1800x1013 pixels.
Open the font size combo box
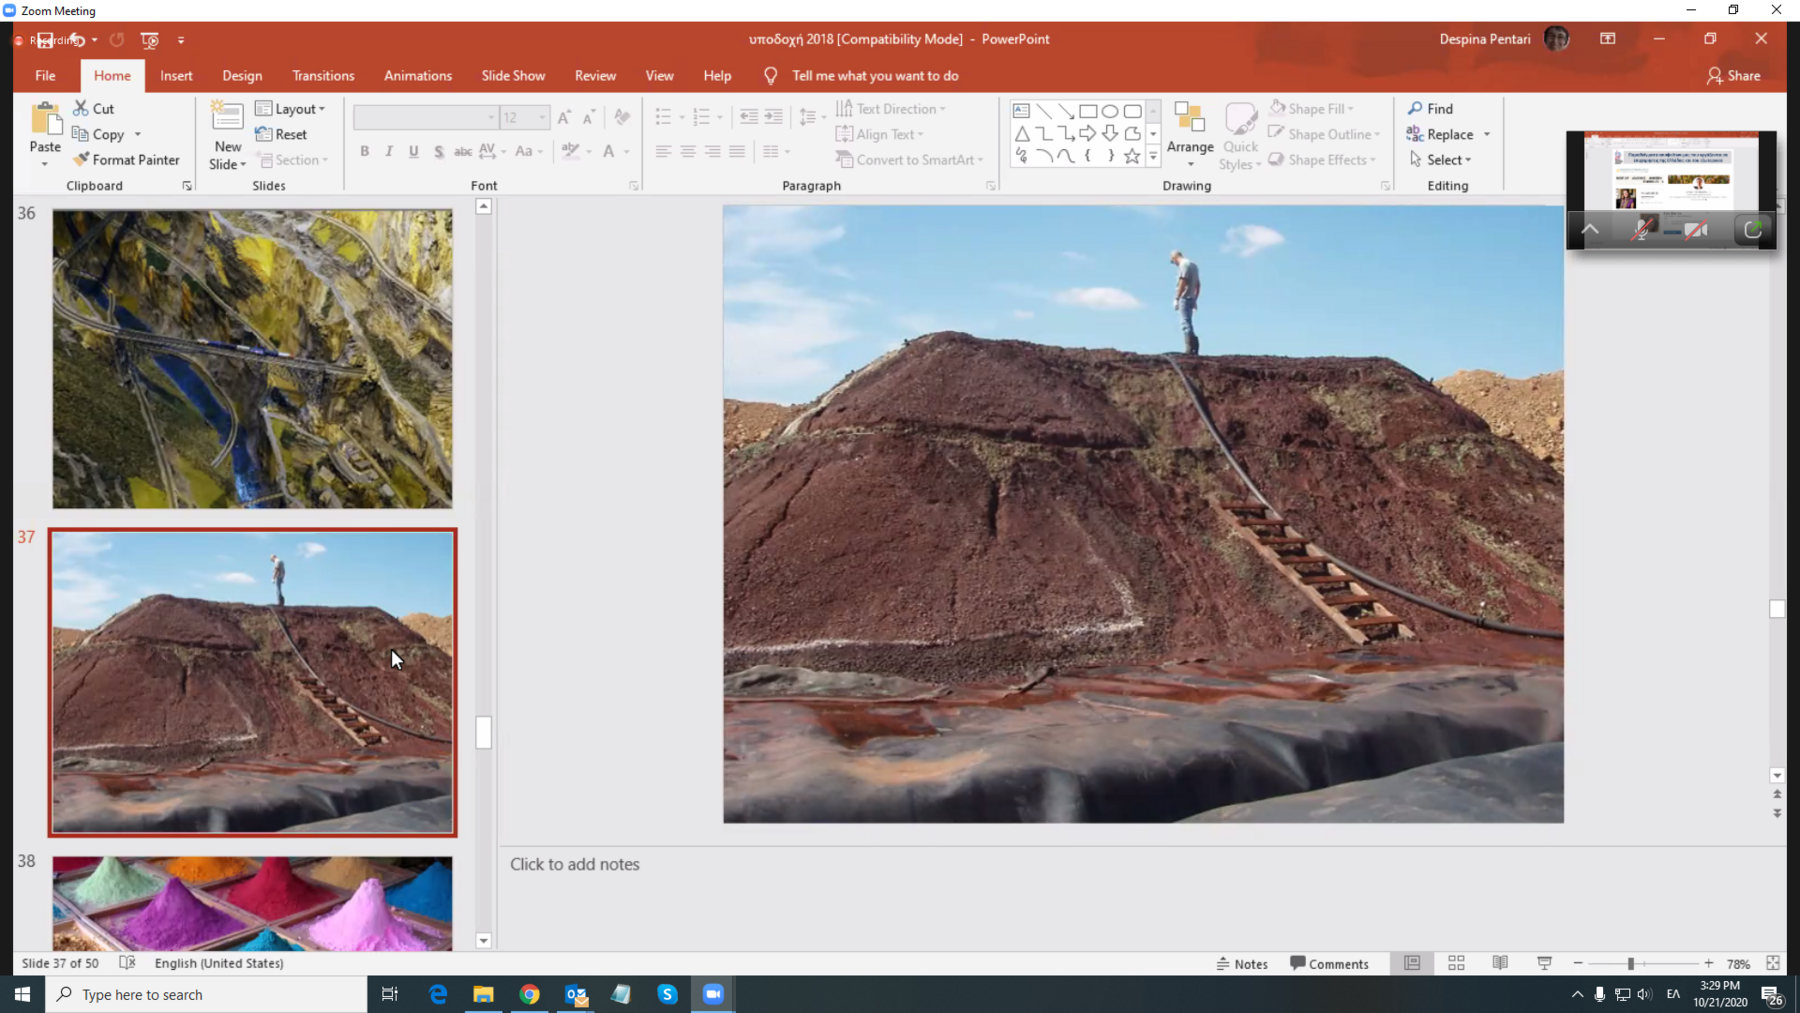tap(524, 118)
